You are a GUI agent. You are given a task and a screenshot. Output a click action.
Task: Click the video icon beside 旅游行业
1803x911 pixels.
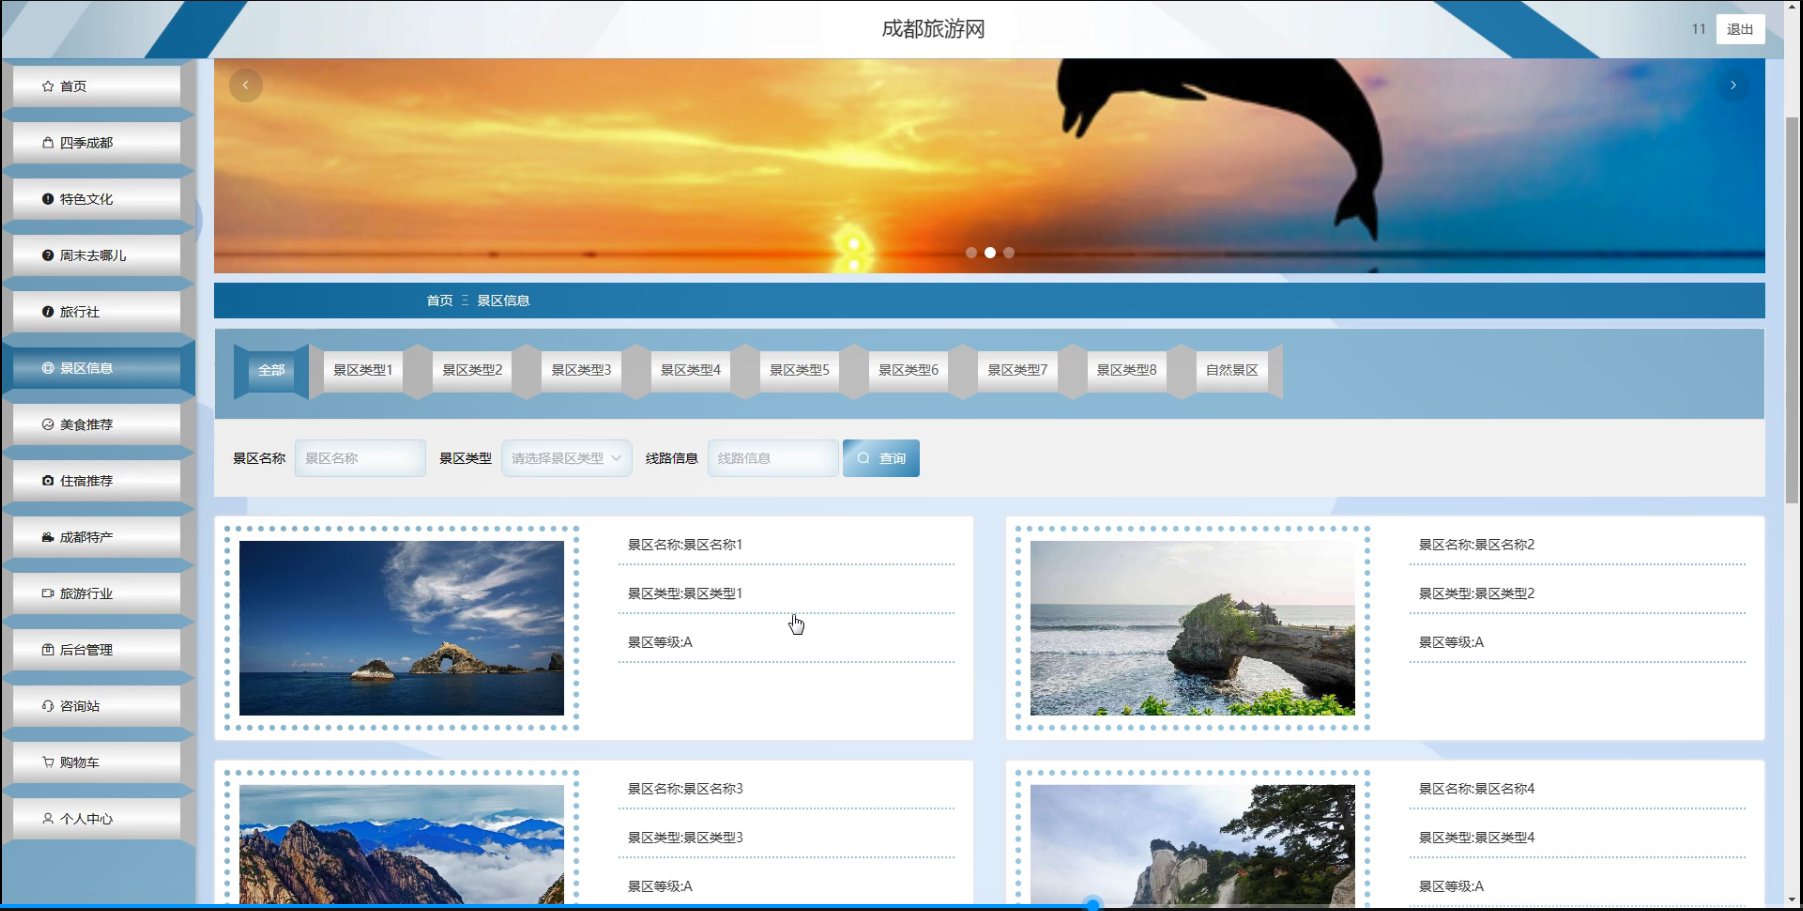tap(47, 593)
